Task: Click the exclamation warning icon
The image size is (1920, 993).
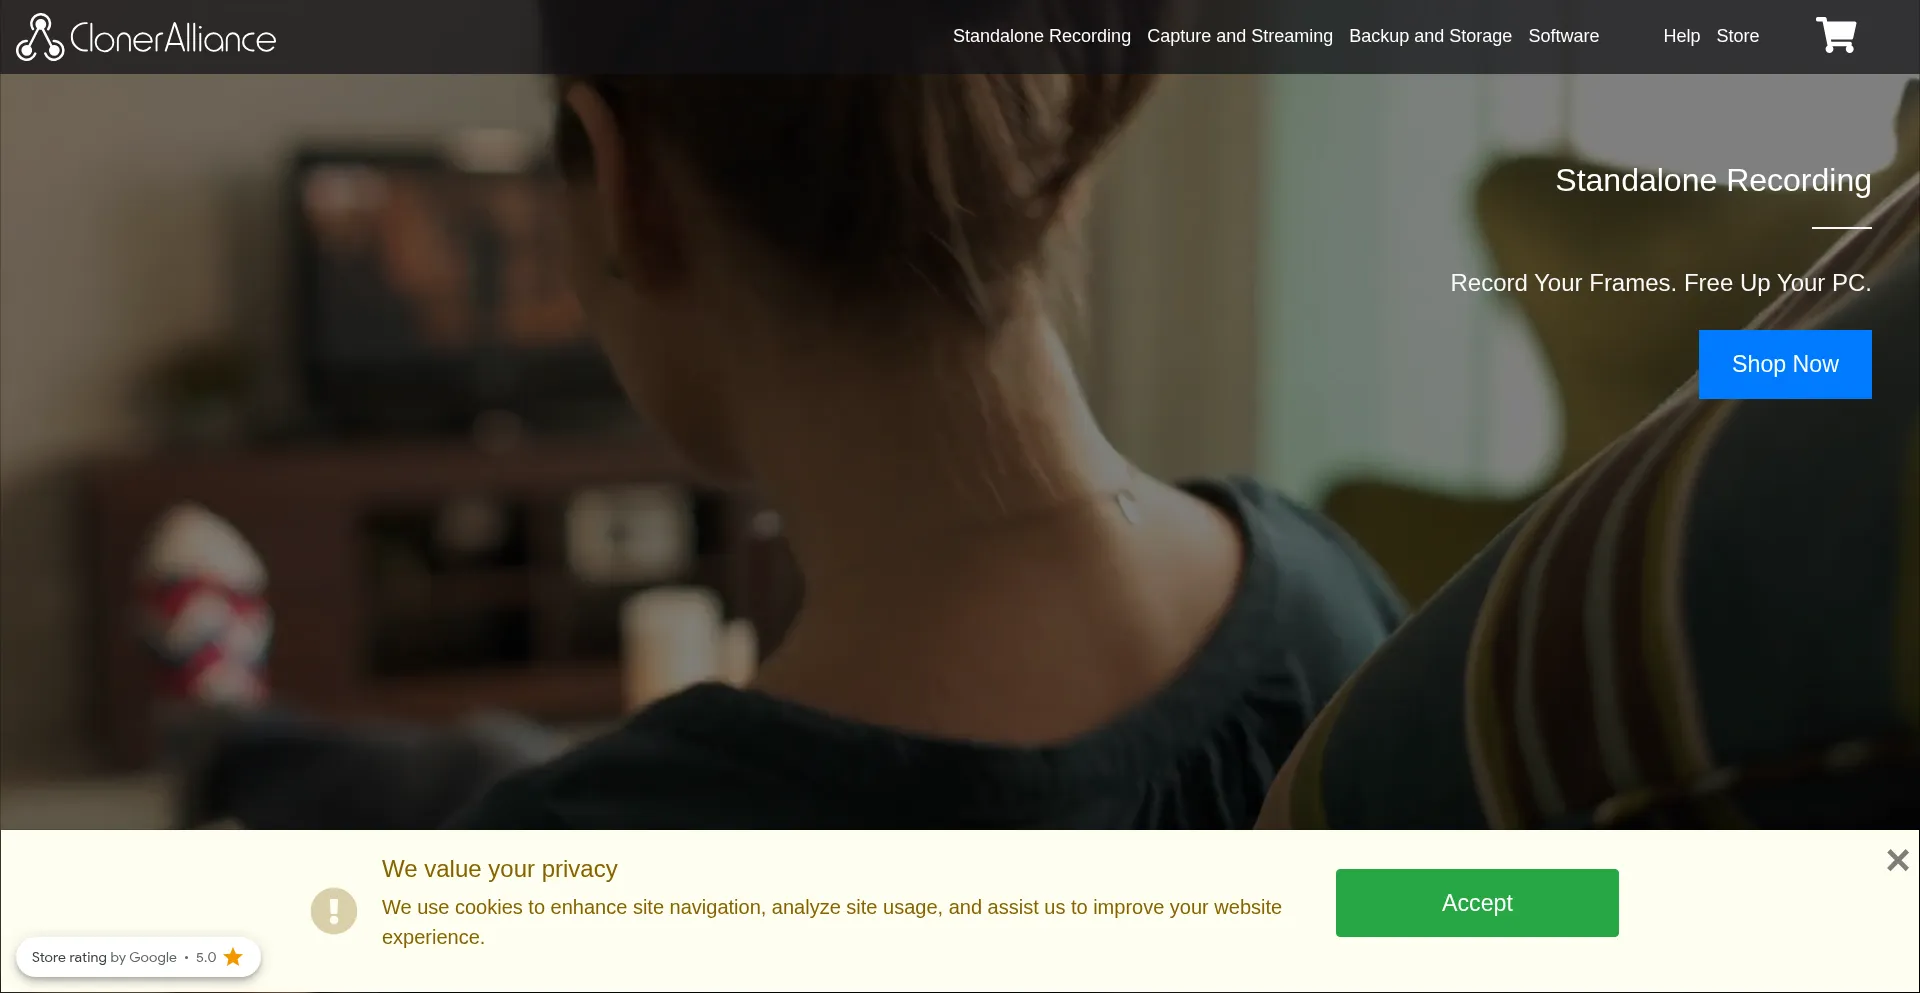Action: tap(334, 911)
